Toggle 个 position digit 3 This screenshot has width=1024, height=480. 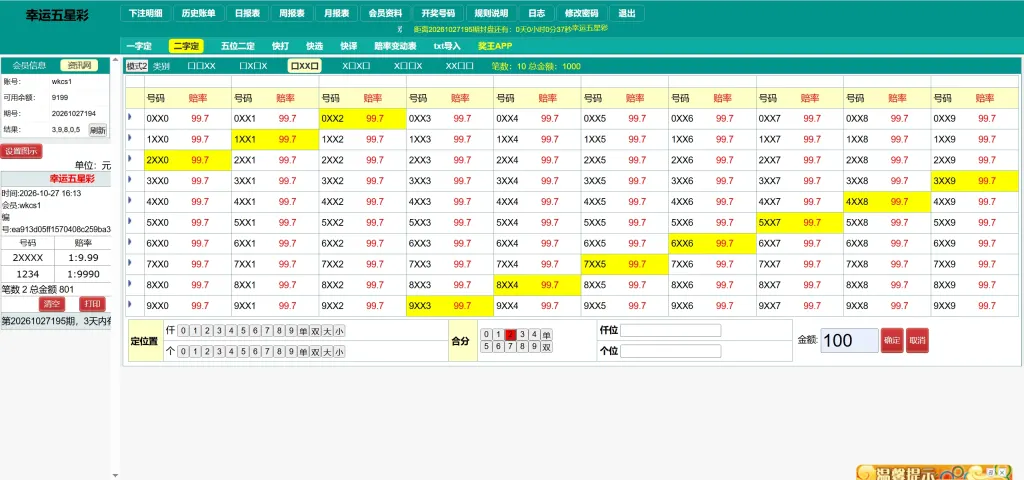[219, 352]
